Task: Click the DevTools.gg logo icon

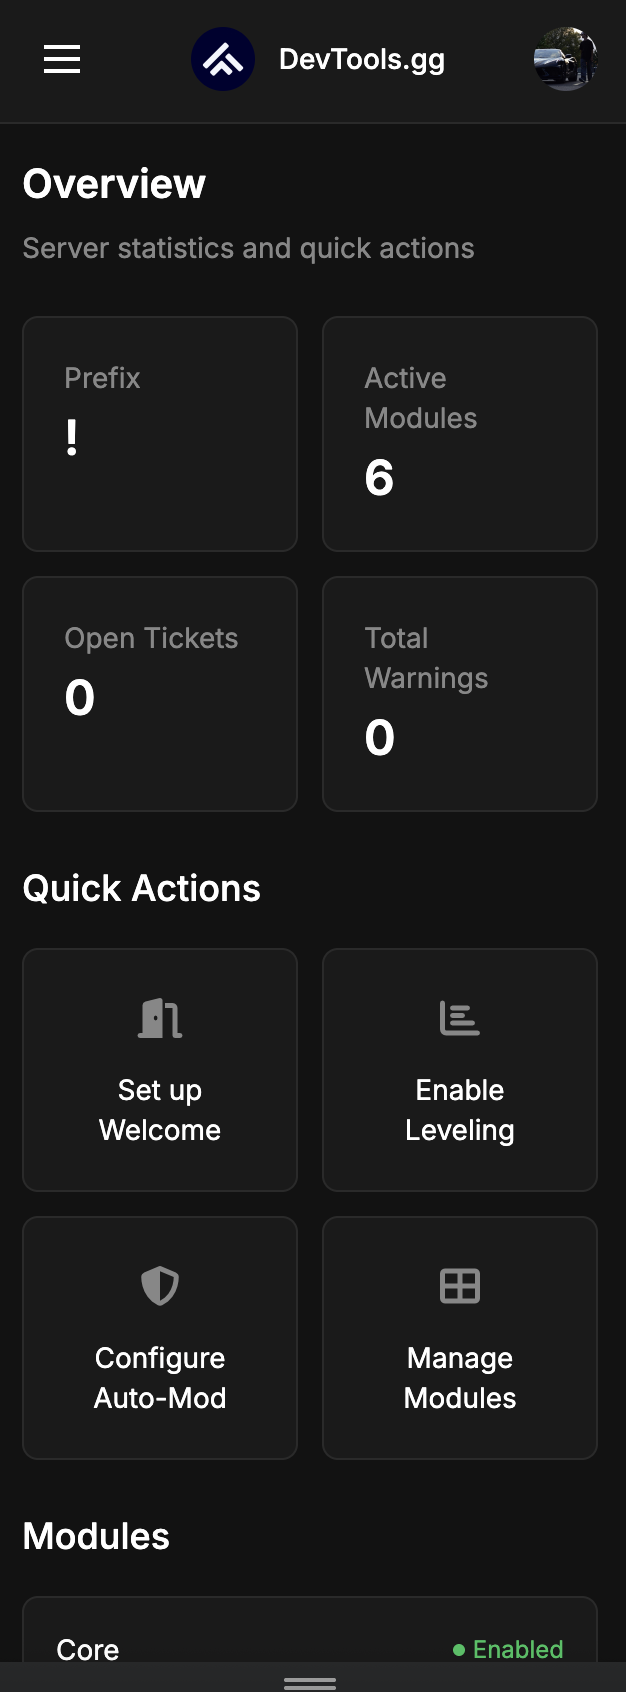Action: [x=222, y=60]
